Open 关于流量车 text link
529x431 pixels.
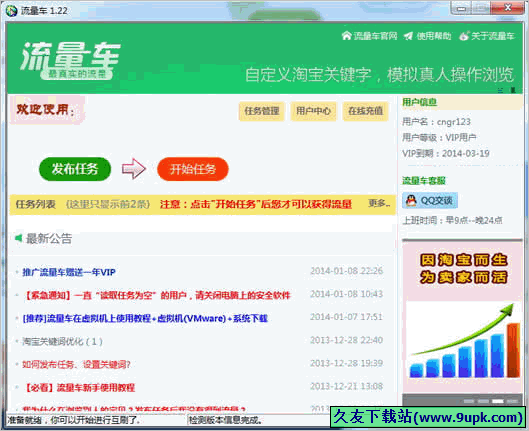[493, 36]
